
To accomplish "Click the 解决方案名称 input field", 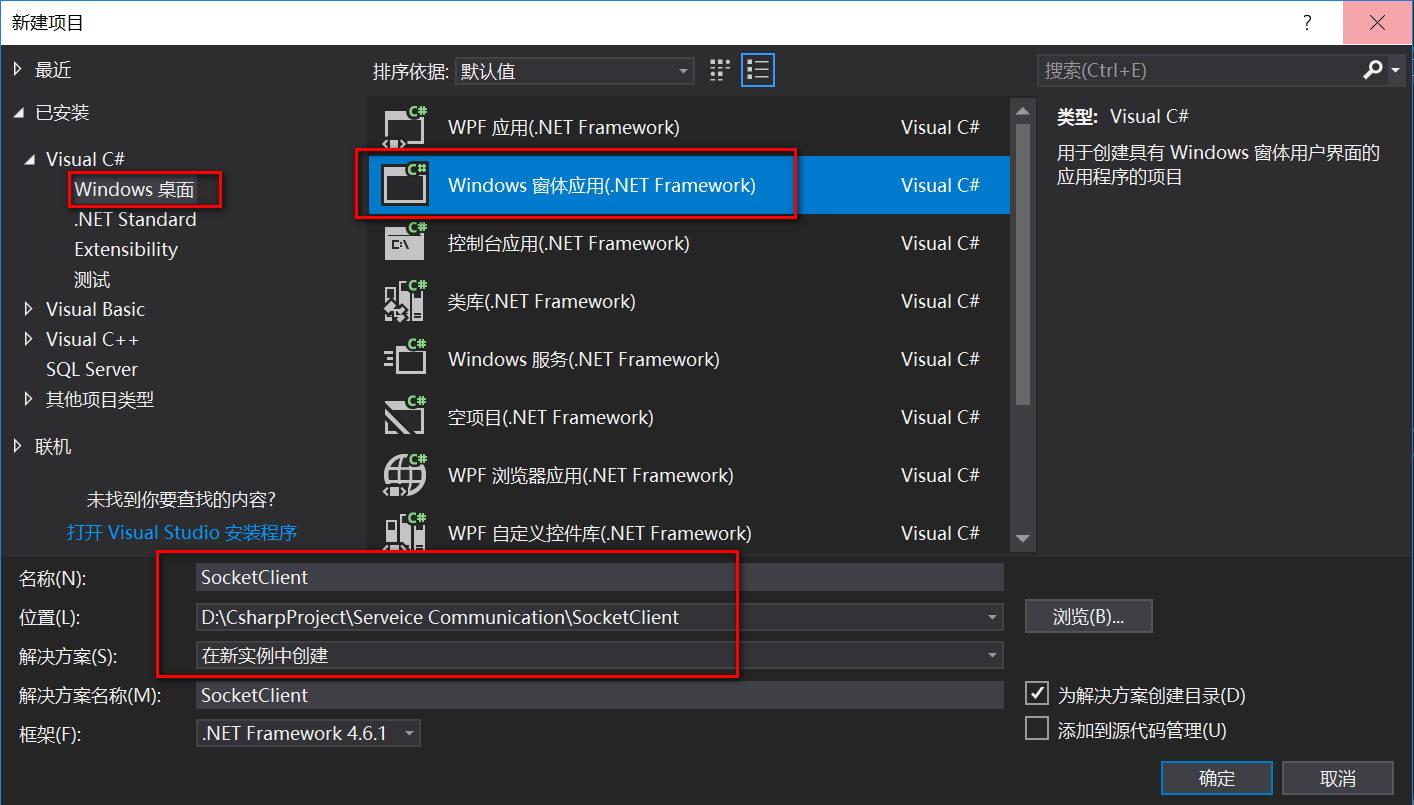I will pos(600,695).
